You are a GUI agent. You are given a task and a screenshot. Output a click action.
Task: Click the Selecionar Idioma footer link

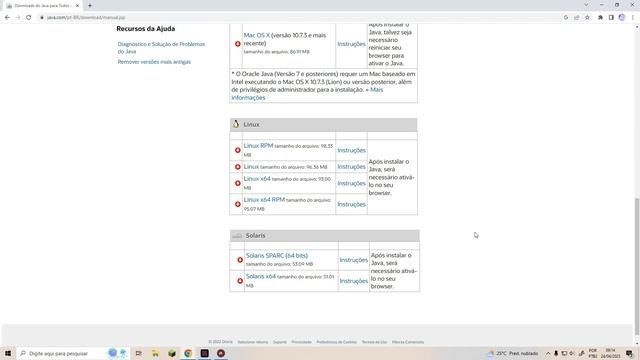[253, 342]
